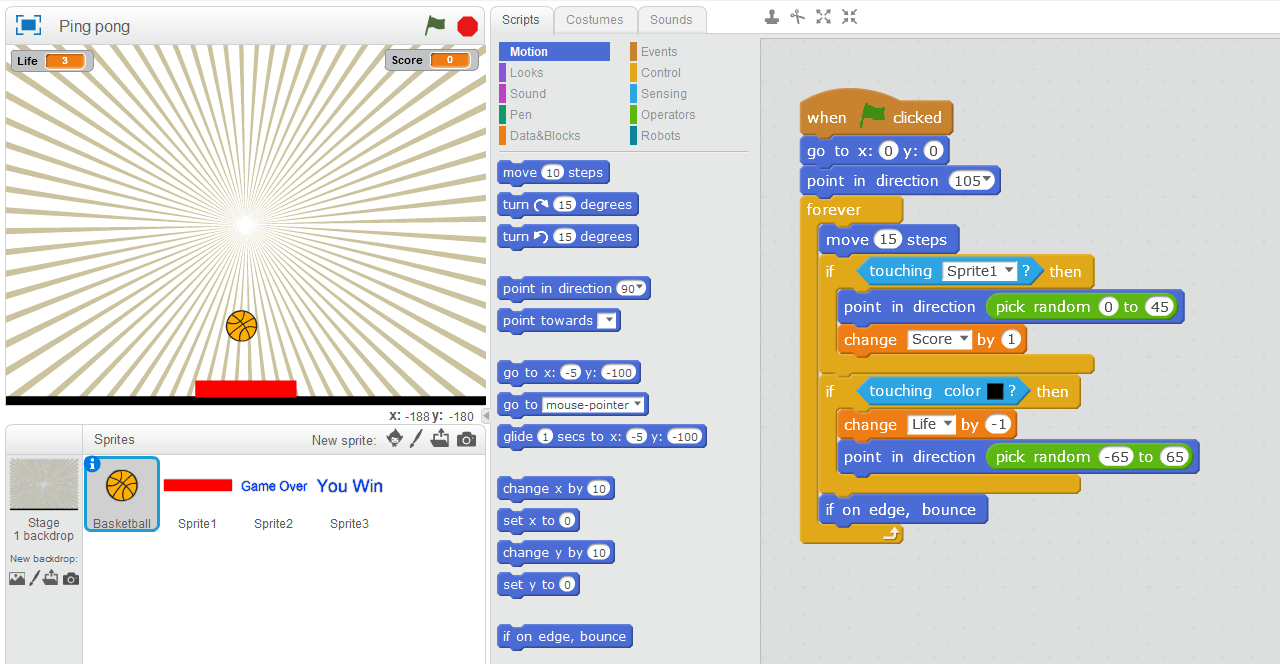This screenshot has width=1280, height=664.
Task: Open the Sounds tab
Action: [671, 19]
